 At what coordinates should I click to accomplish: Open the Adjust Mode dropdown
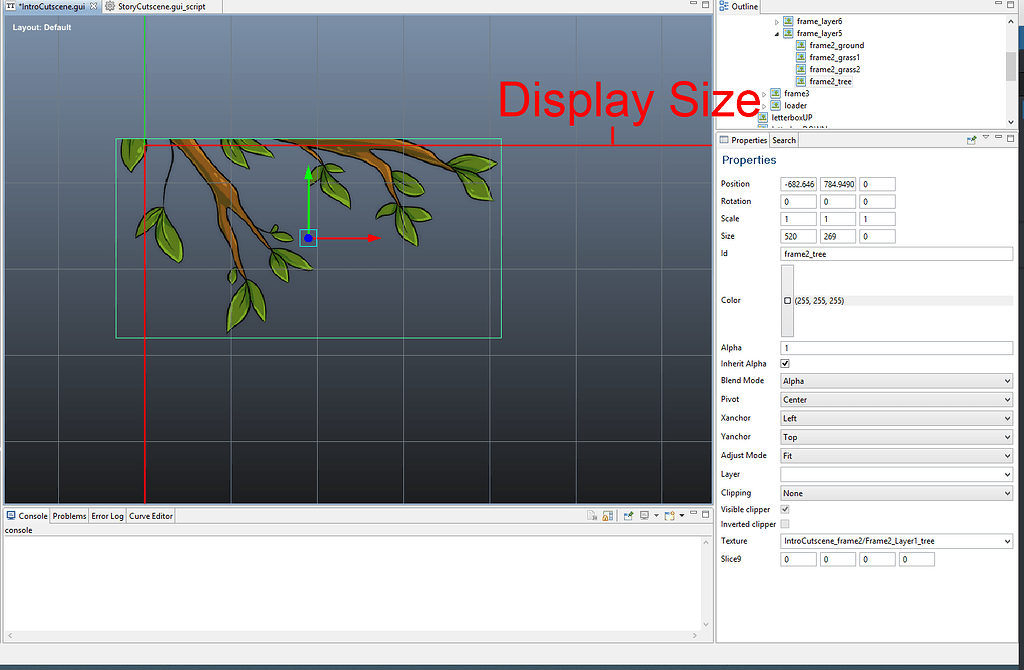click(x=895, y=455)
